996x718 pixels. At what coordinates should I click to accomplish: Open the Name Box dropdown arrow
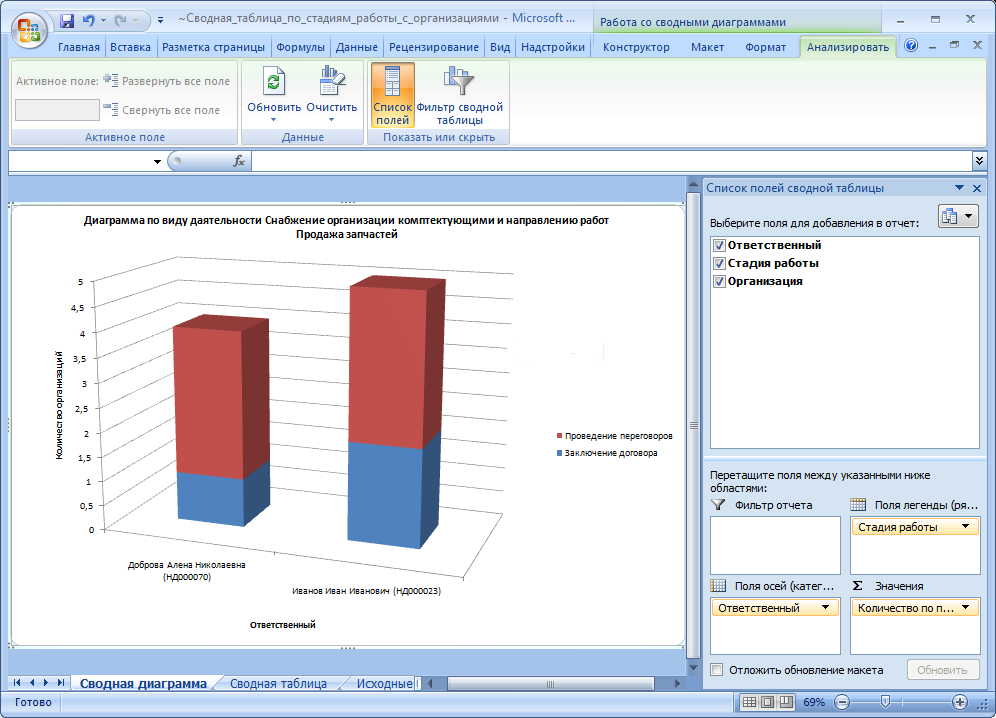pos(158,162)
